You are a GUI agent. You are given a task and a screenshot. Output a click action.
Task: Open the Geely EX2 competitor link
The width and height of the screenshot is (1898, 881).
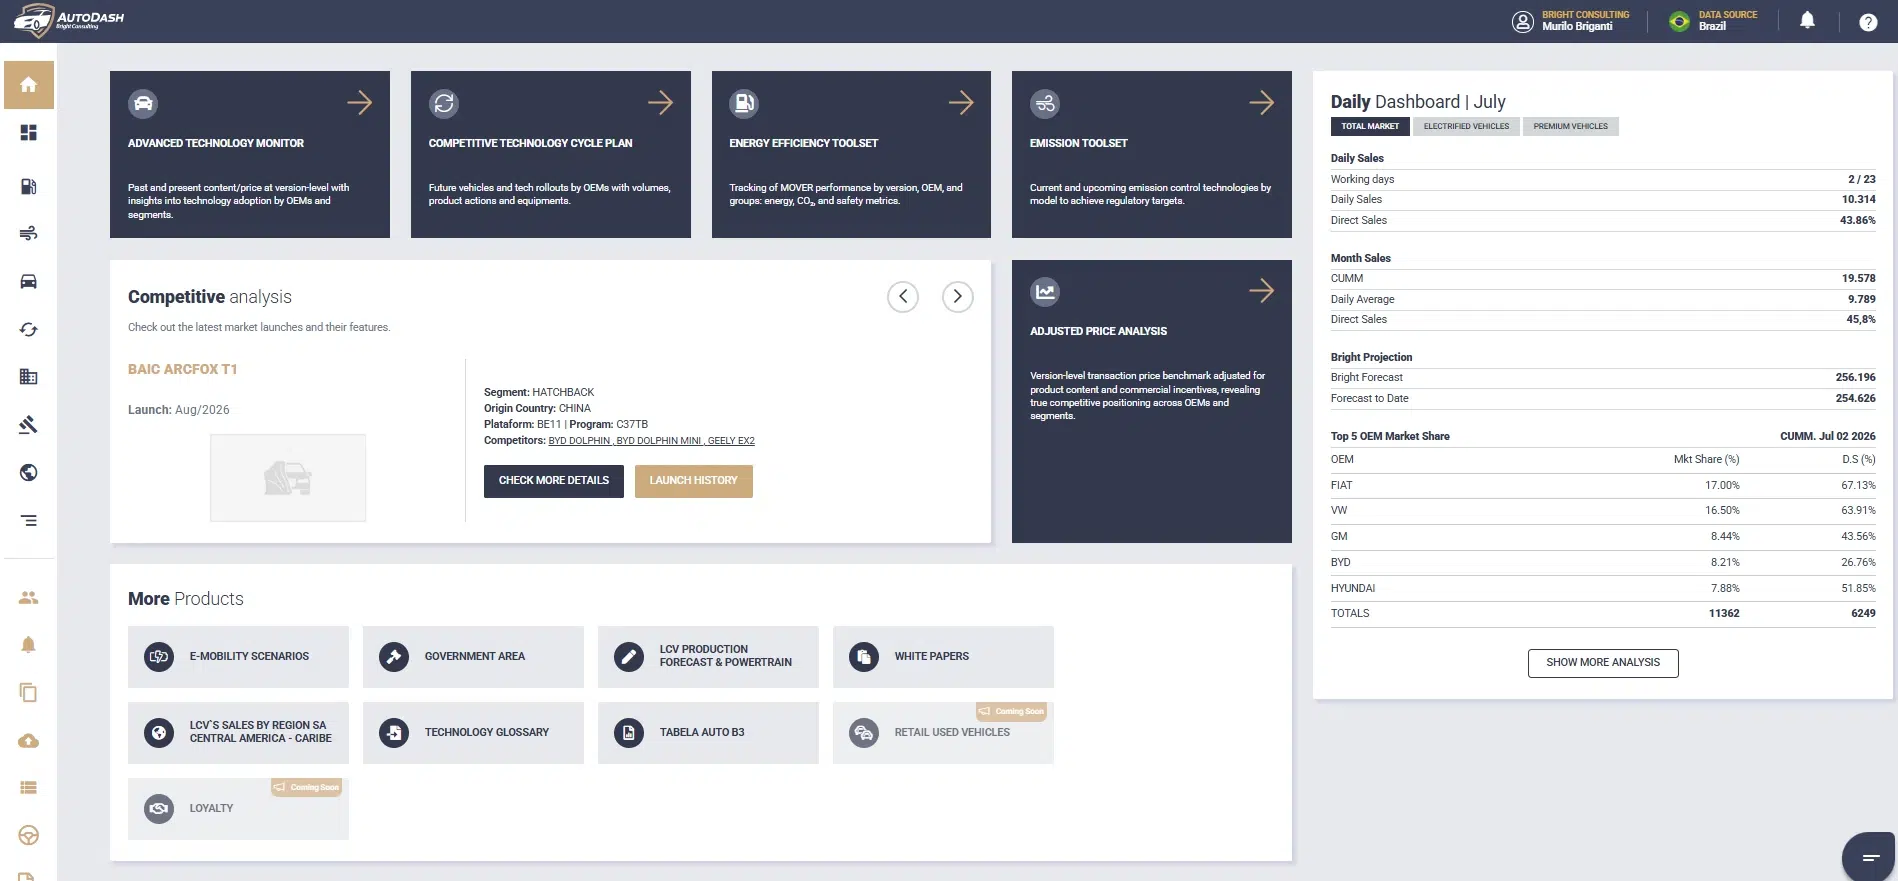coord(731,441)
